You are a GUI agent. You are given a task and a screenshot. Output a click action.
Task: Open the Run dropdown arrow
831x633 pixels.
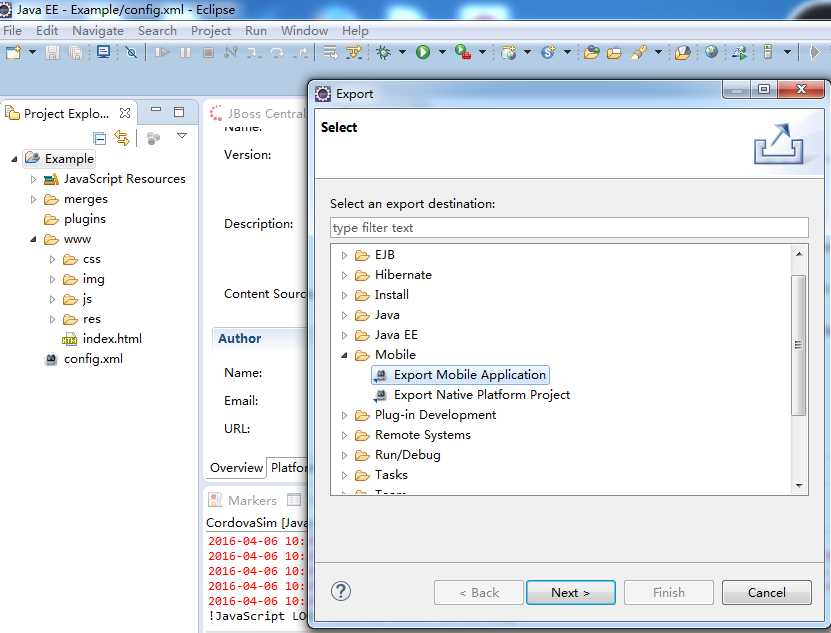click(442, 52)
